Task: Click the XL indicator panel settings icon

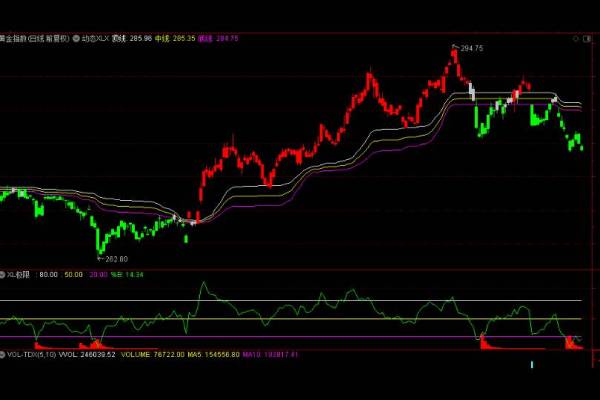Action: 3,273
